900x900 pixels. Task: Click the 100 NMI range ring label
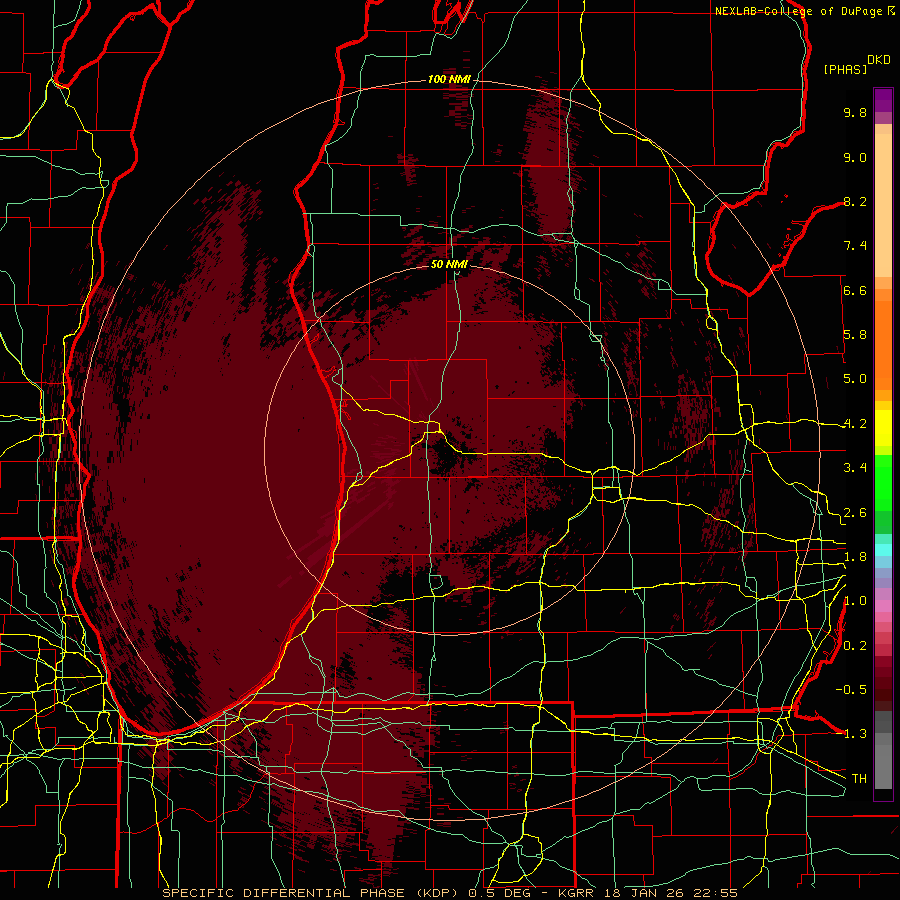449,79
